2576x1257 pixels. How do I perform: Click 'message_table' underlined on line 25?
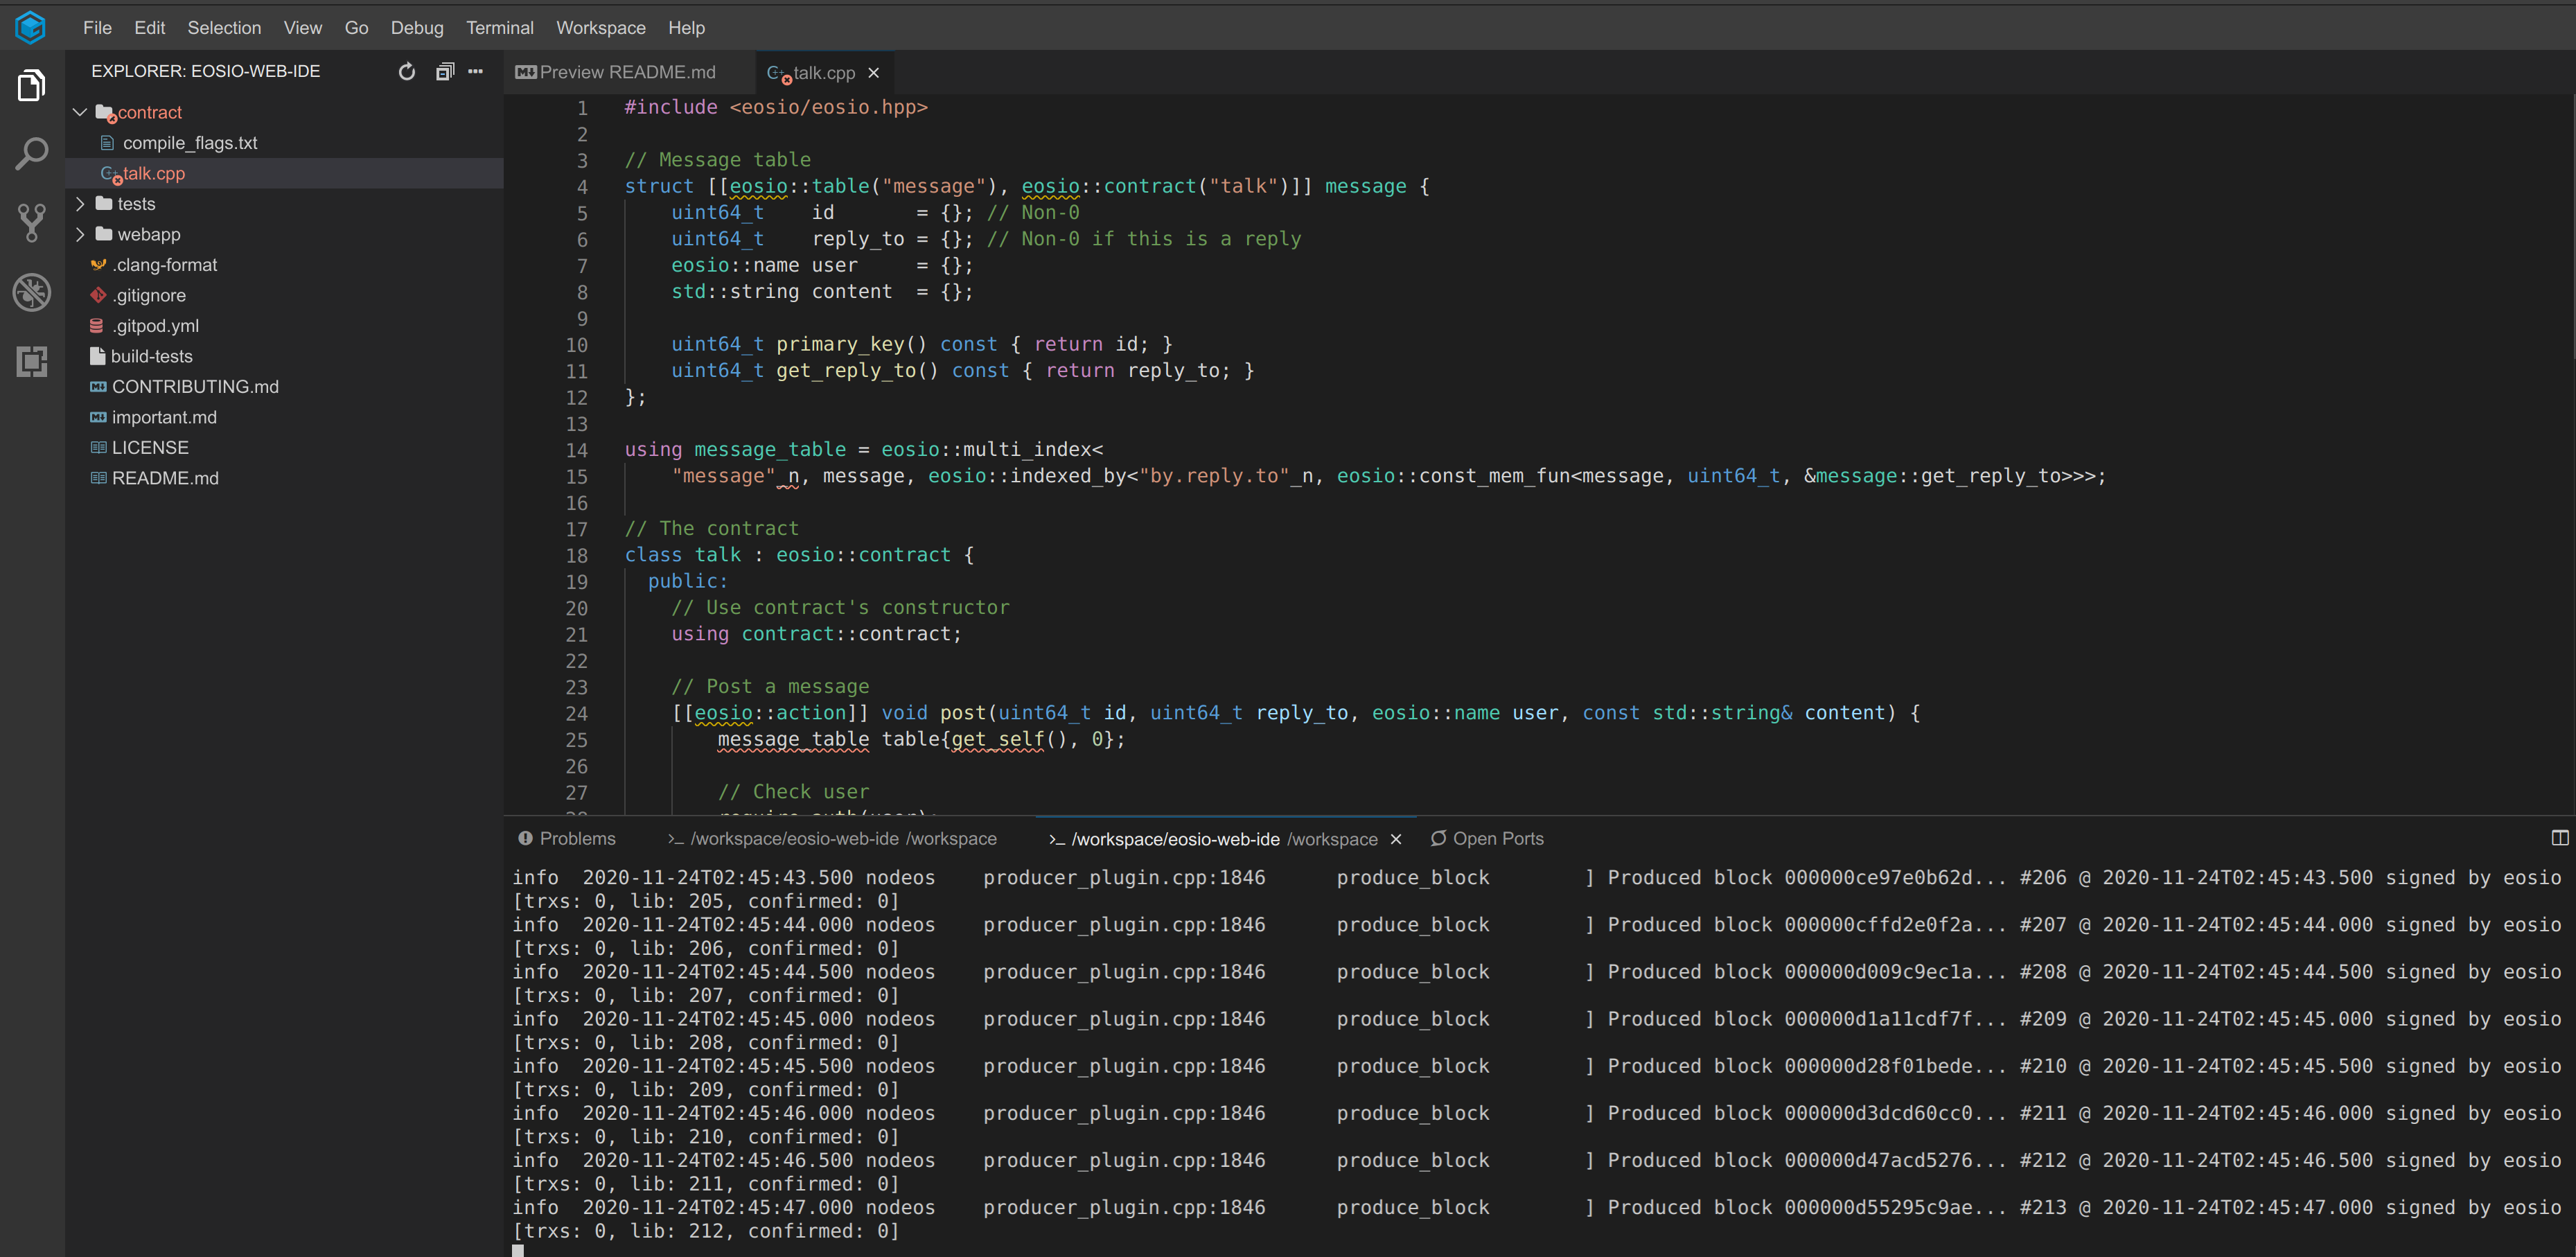[793, 739]
